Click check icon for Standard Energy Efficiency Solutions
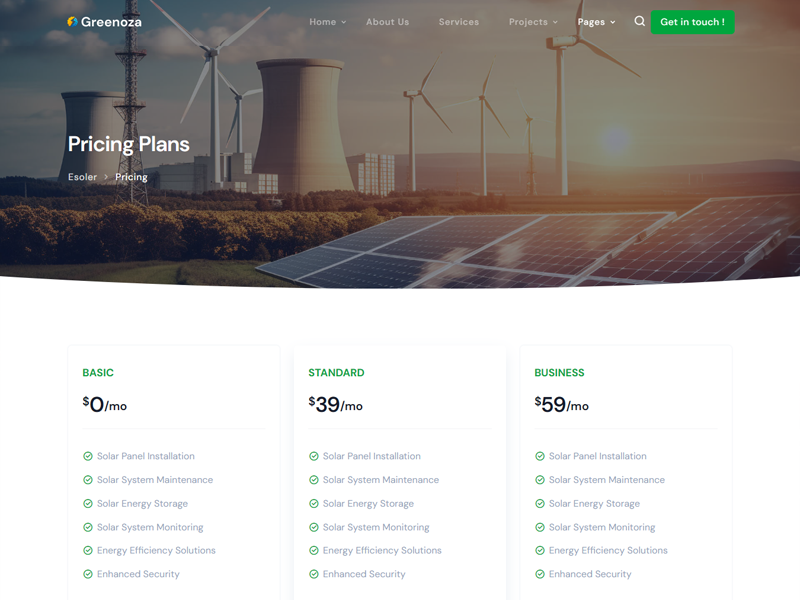Screen dimensions: 800x600 tap(314, 551)
